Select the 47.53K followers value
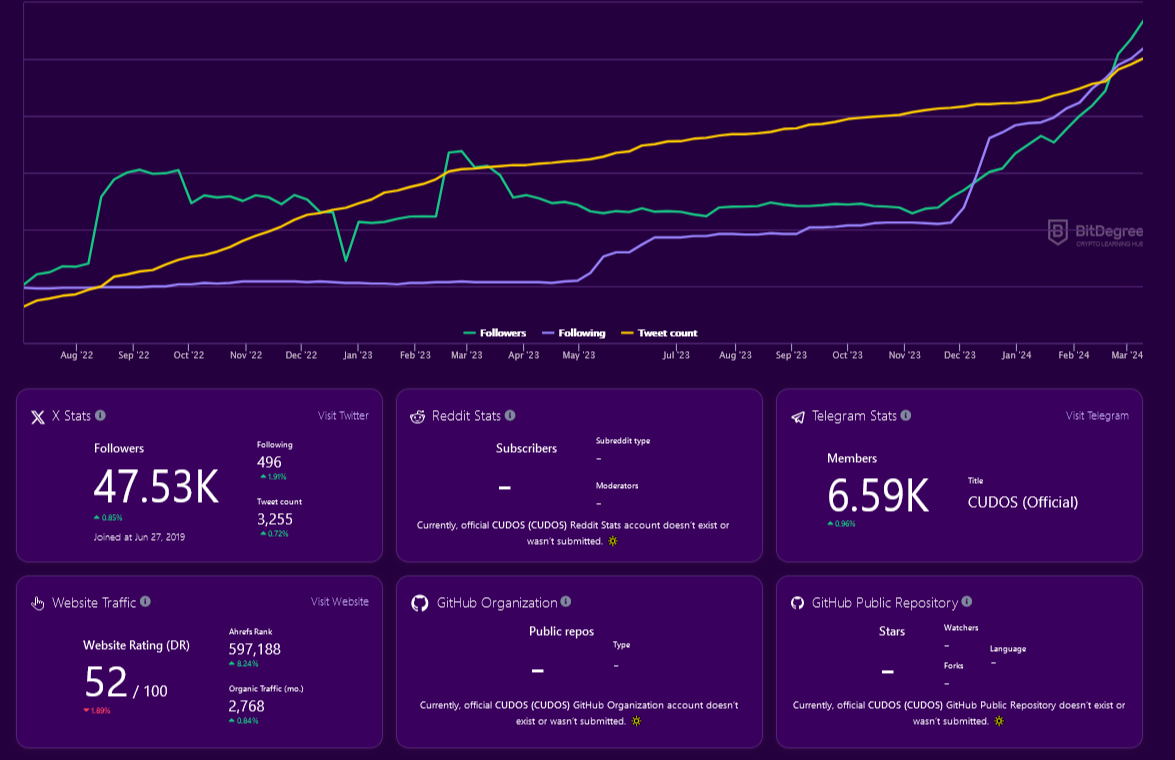The height and width of the screenshot is (760, 1175). pyautogui.click(x=156, y=486)
